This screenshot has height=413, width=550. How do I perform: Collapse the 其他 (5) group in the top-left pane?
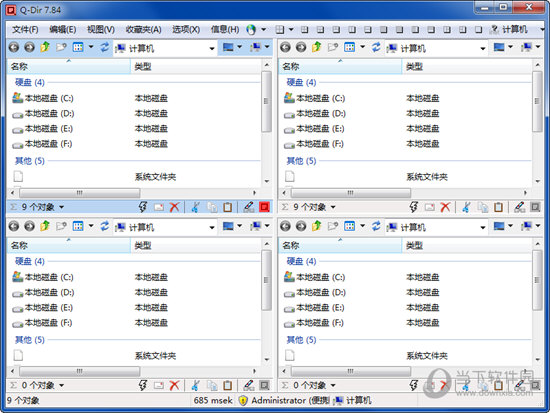pos(29,161)
